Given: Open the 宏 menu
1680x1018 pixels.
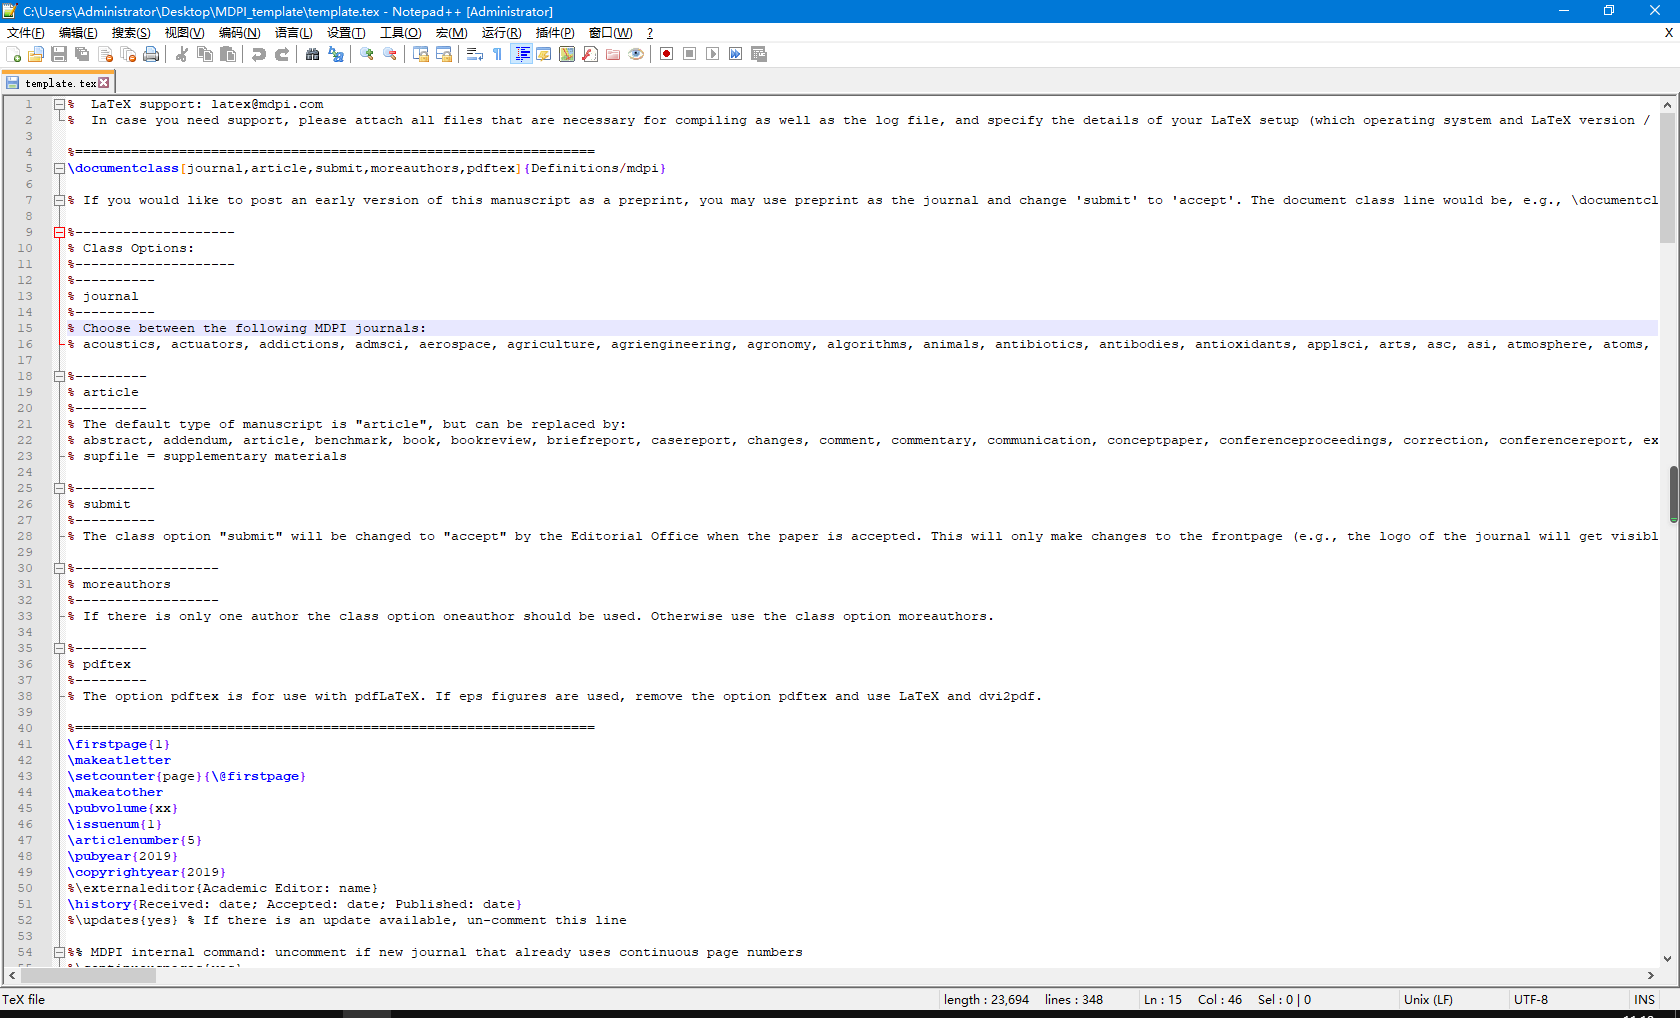Looking at the screenshot, I should (452, 33).
